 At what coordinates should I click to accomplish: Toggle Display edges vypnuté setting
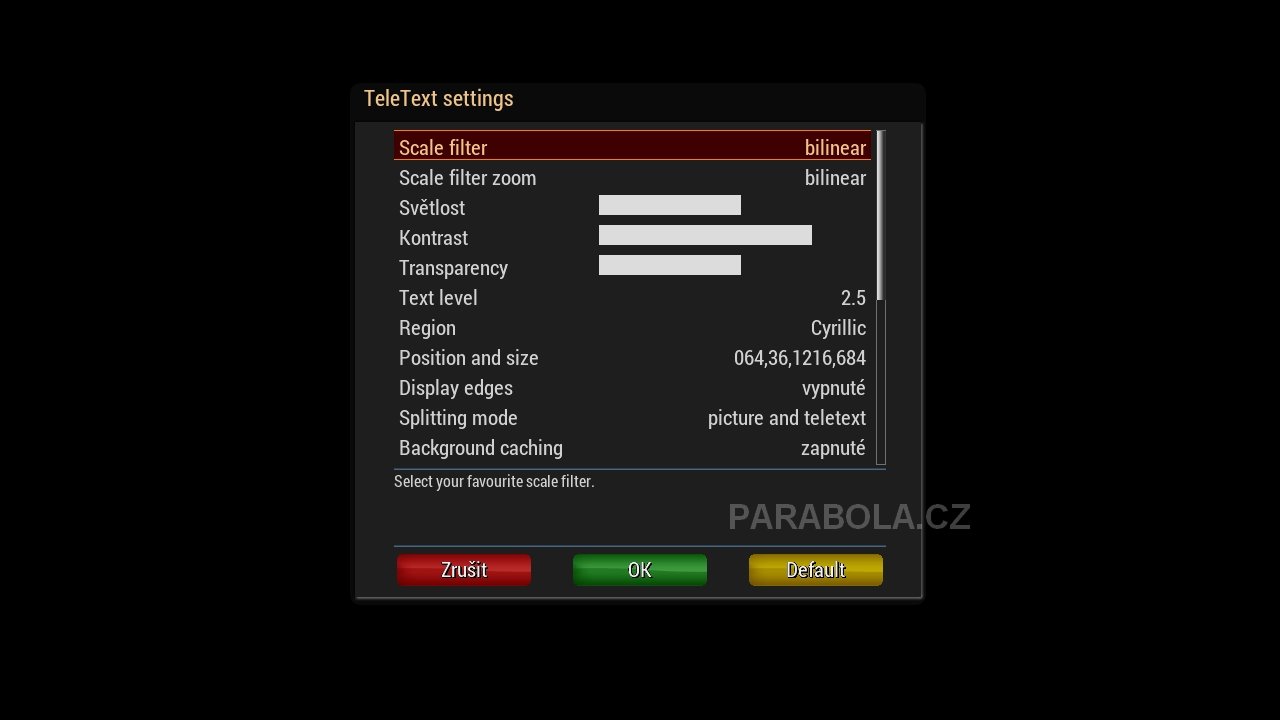(833, 387)
